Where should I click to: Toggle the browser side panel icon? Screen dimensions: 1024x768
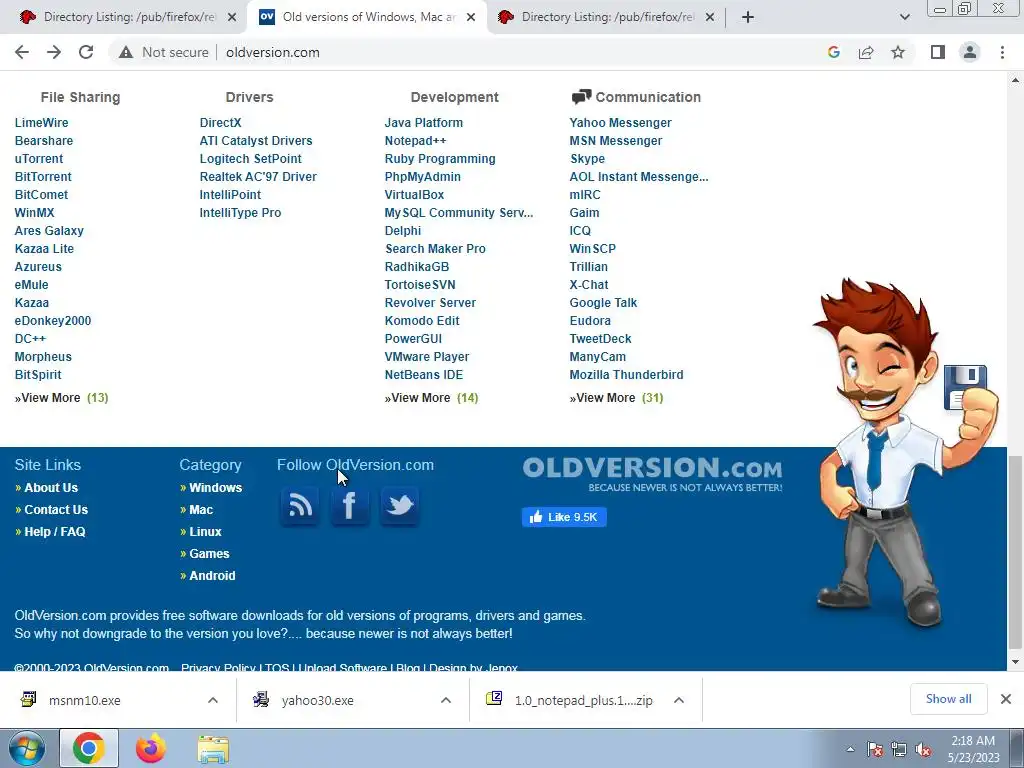(938, 52)
